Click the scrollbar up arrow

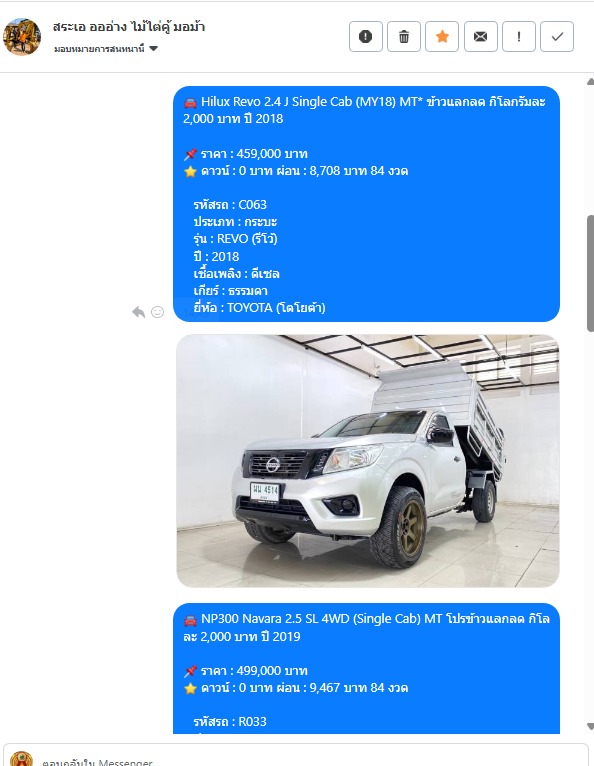click(x=590, y=82)
